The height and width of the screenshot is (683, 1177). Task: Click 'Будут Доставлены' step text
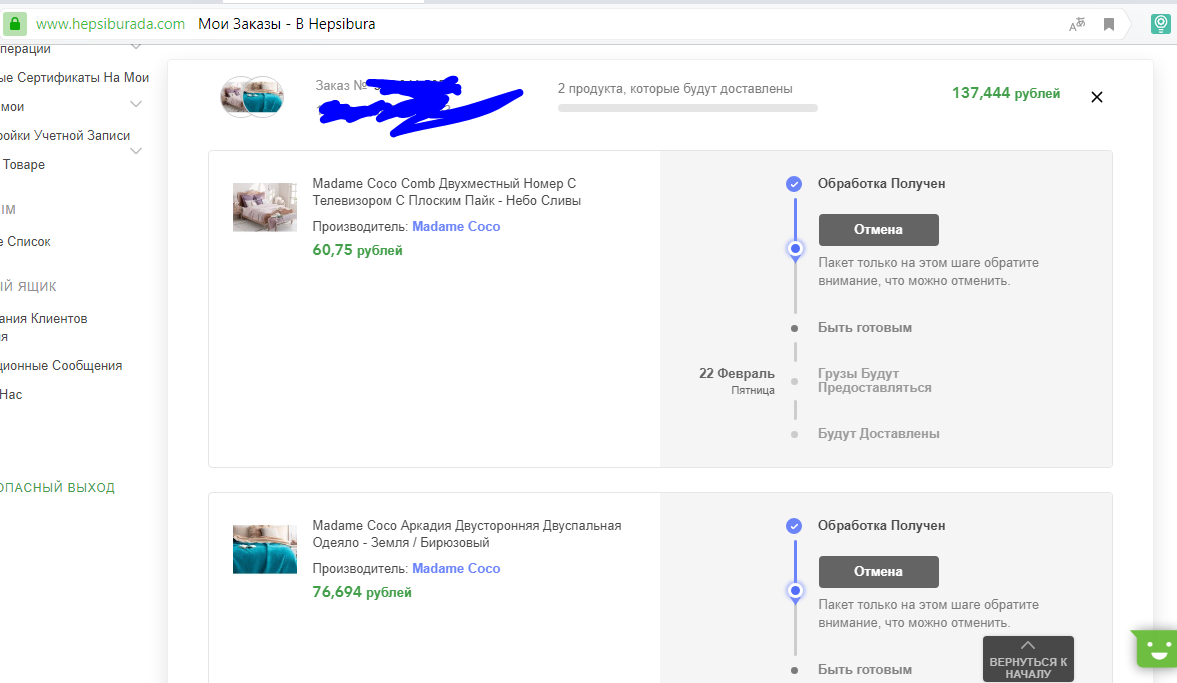coord(878,434)
